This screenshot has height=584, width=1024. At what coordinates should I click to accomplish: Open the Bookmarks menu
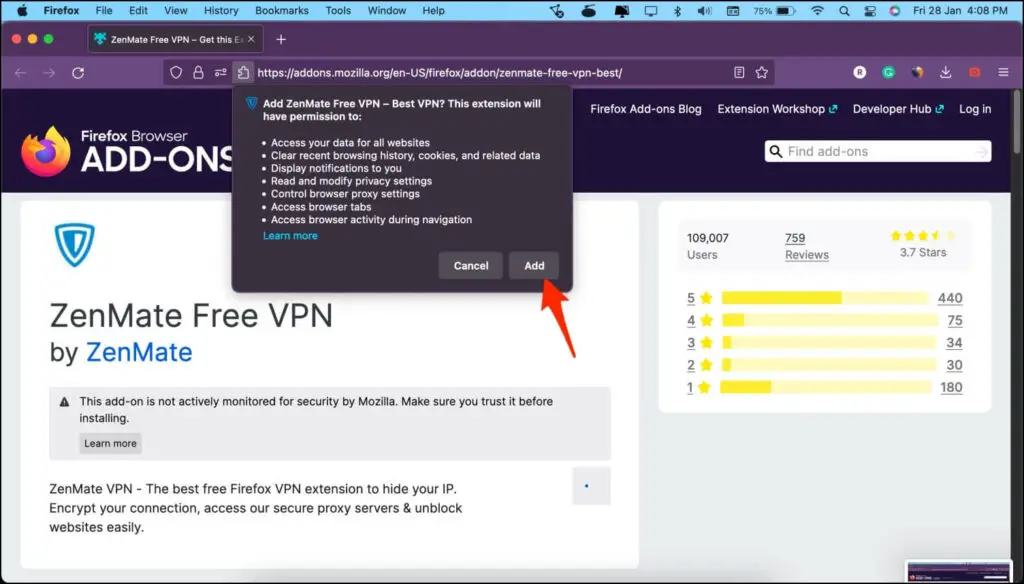point(281,10)
